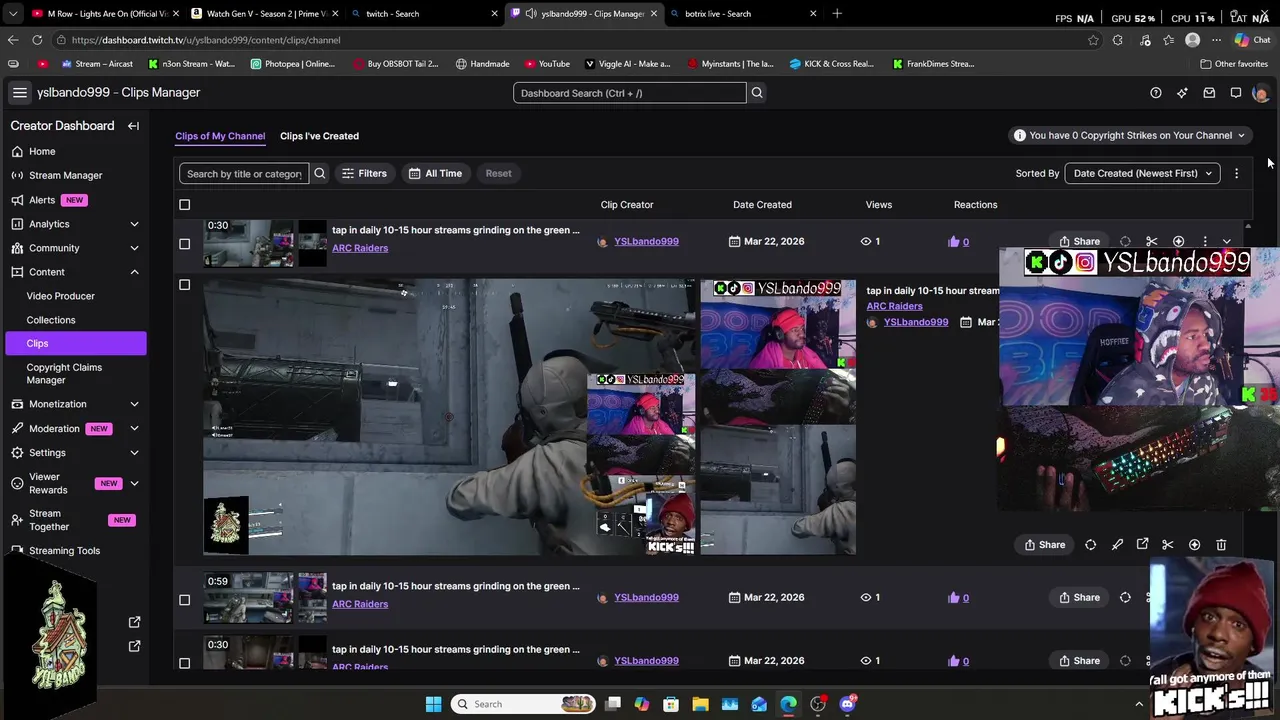Collapse the Content sidebar section
Viewport: 1280px width, 720px height.
coord(134,272)
